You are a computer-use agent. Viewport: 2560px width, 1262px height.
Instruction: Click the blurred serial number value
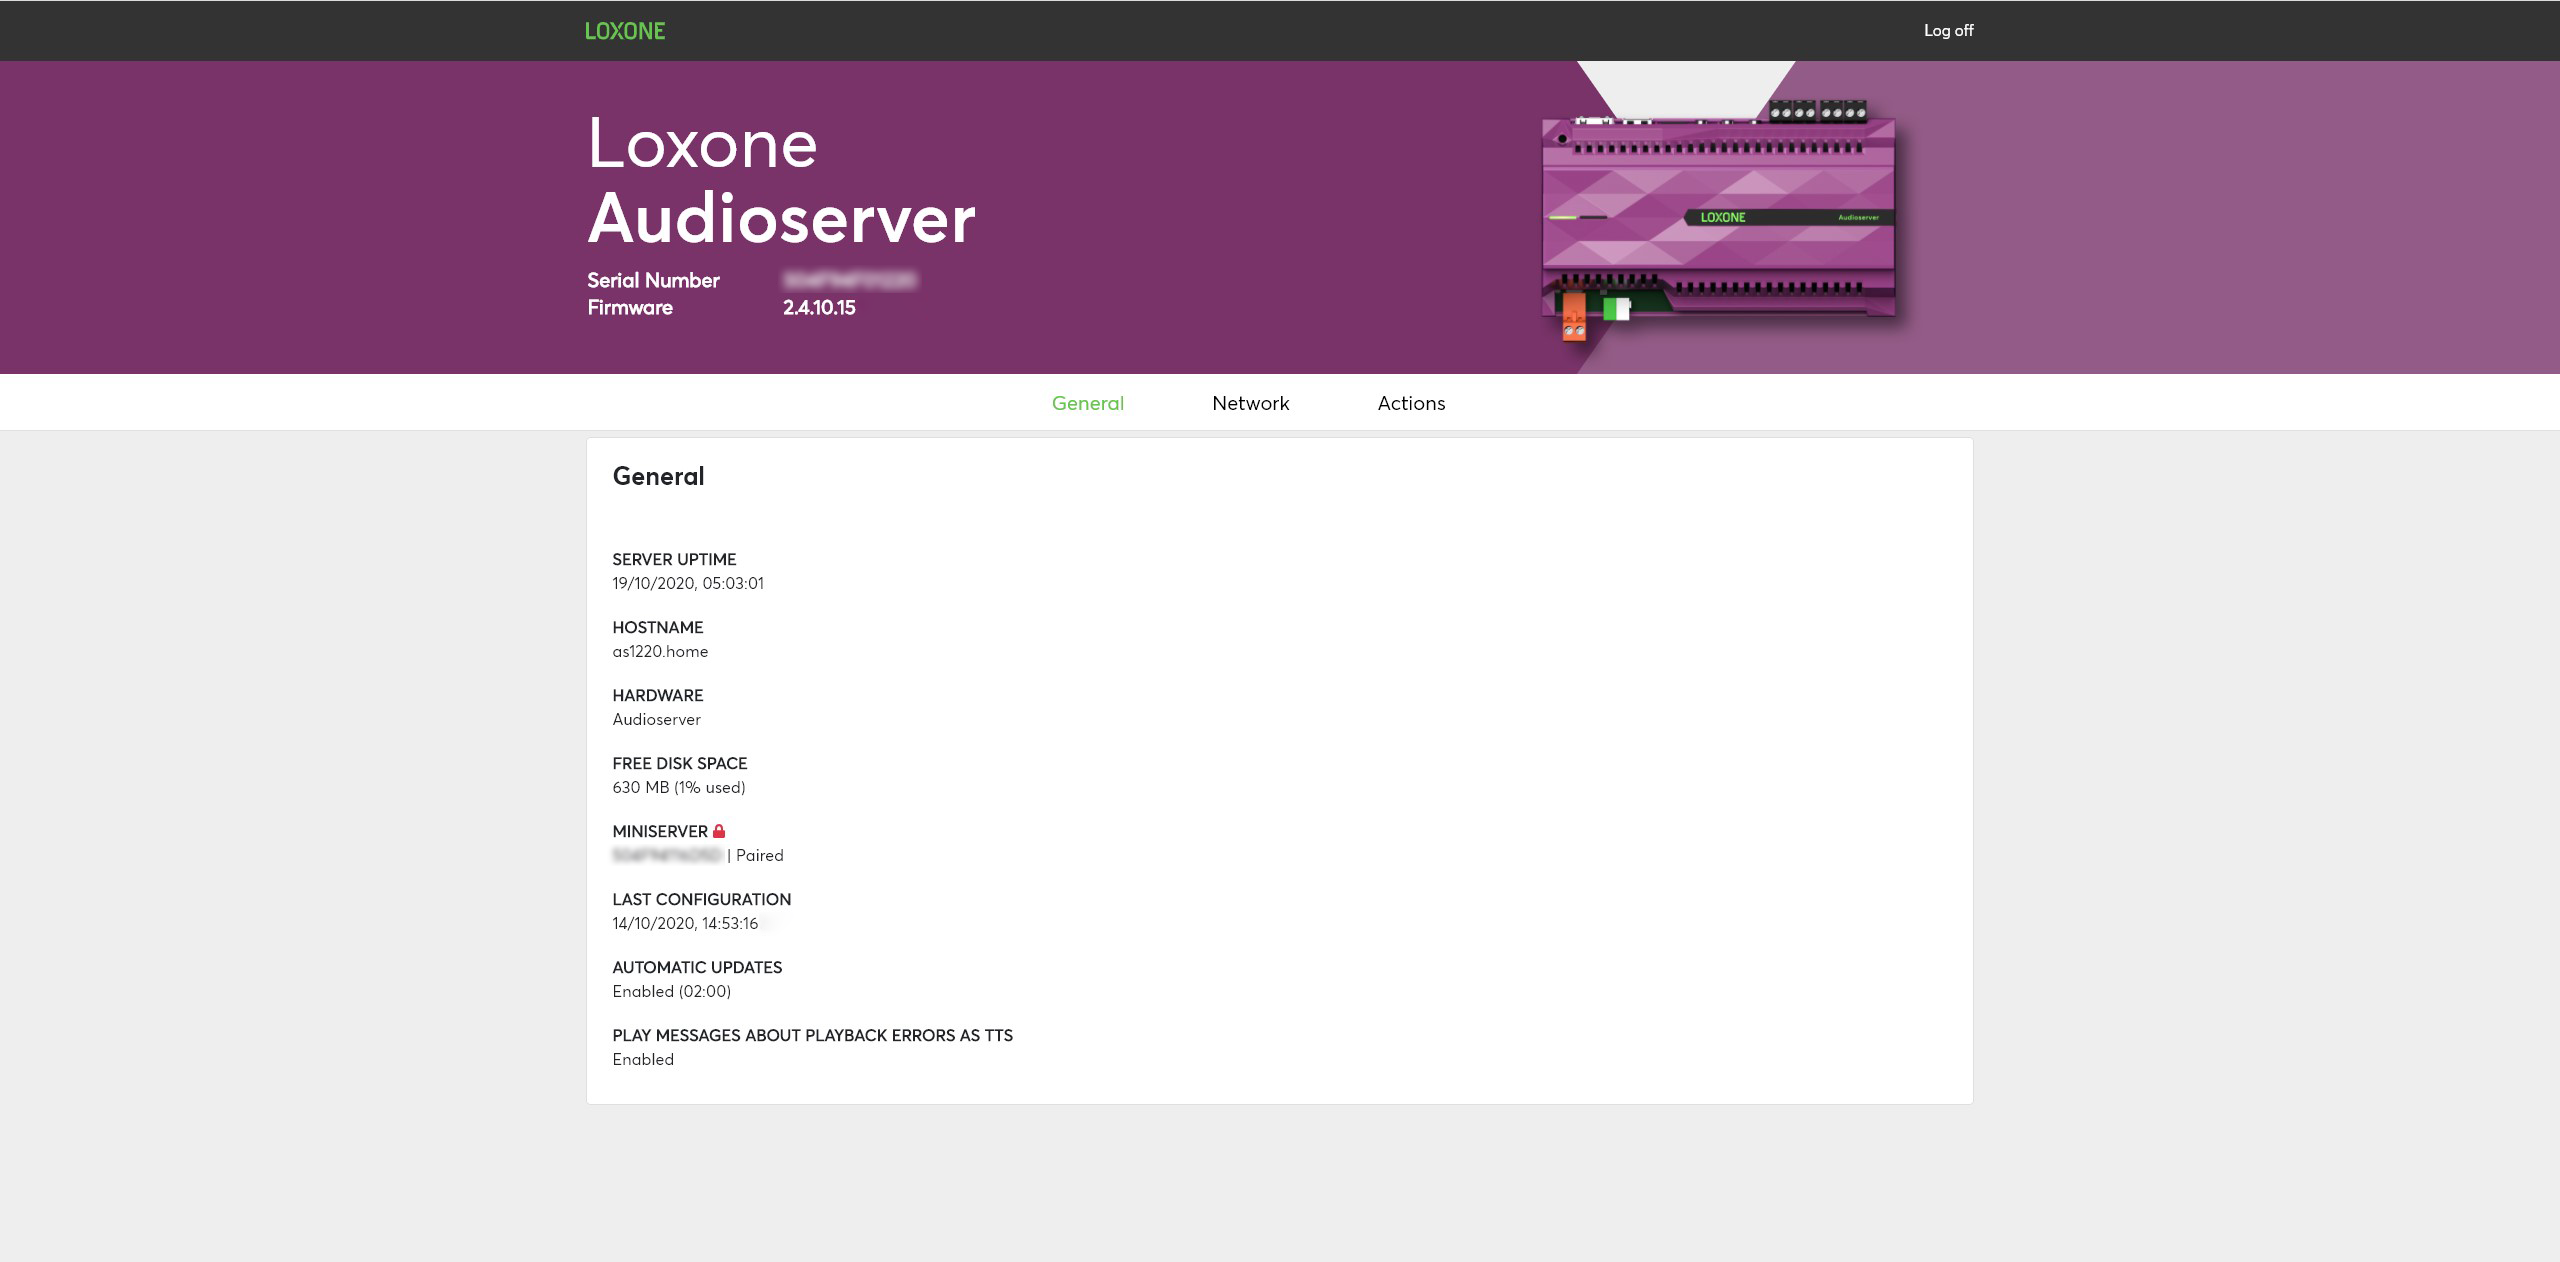(x=849, y=281)
